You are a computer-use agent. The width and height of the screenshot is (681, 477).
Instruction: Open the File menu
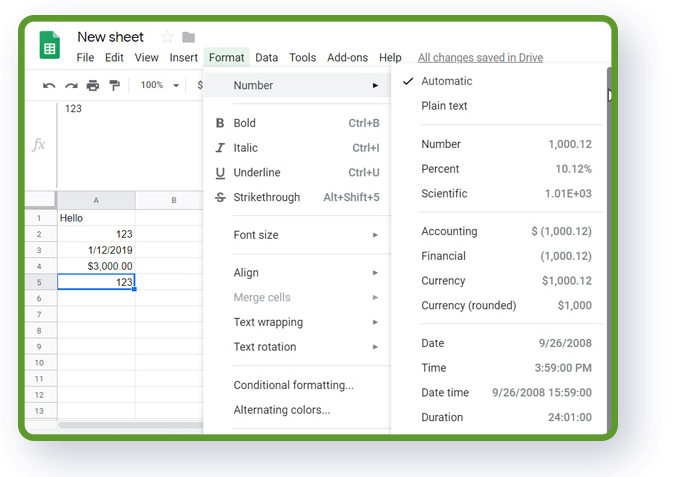point(85,57)
